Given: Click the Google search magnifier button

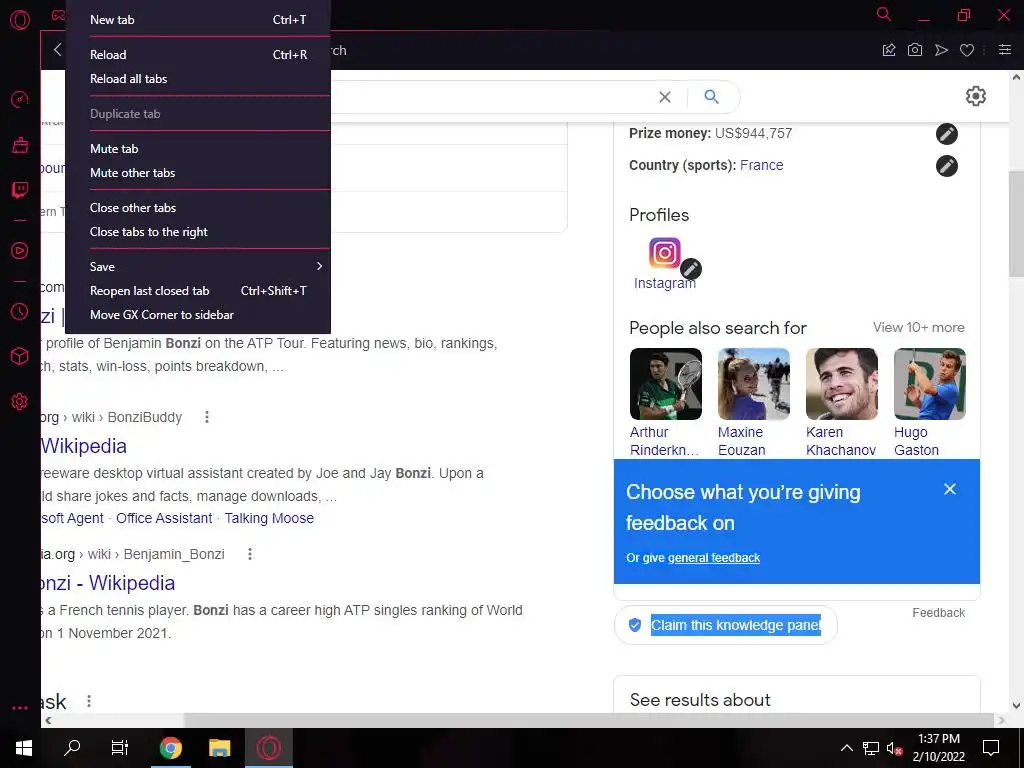Looking at the screenshot, I should click(711, 97).
